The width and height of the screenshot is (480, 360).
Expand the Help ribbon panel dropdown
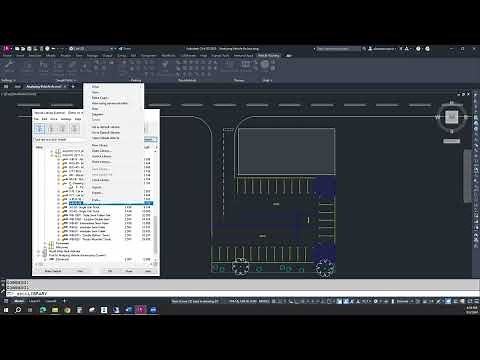pyautogui.click(x=267, y=80)
